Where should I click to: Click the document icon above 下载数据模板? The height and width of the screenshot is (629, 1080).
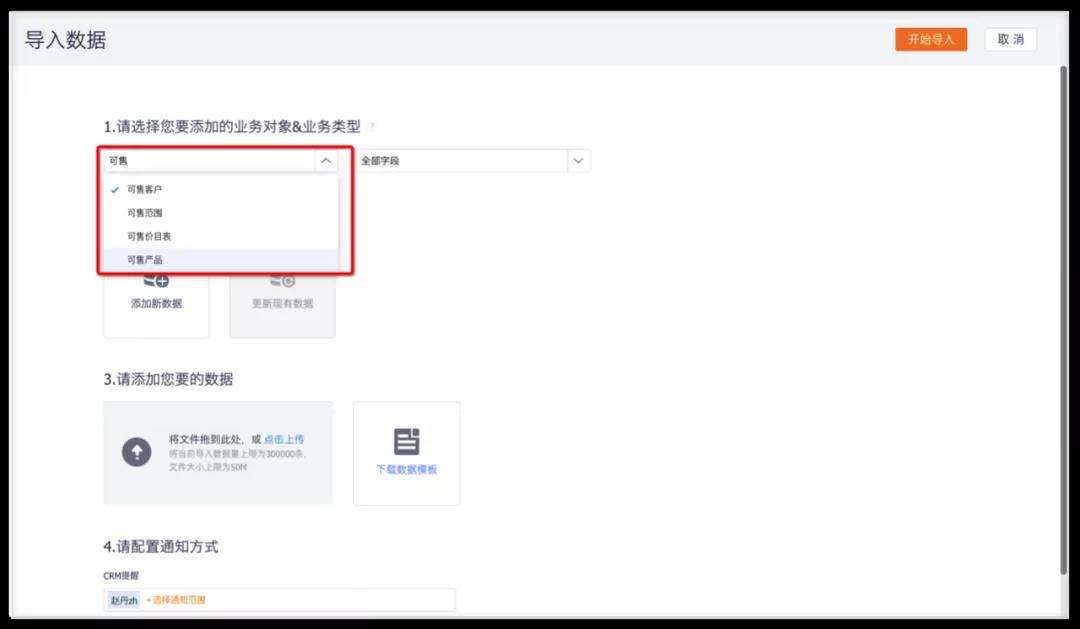click(406, 442)
